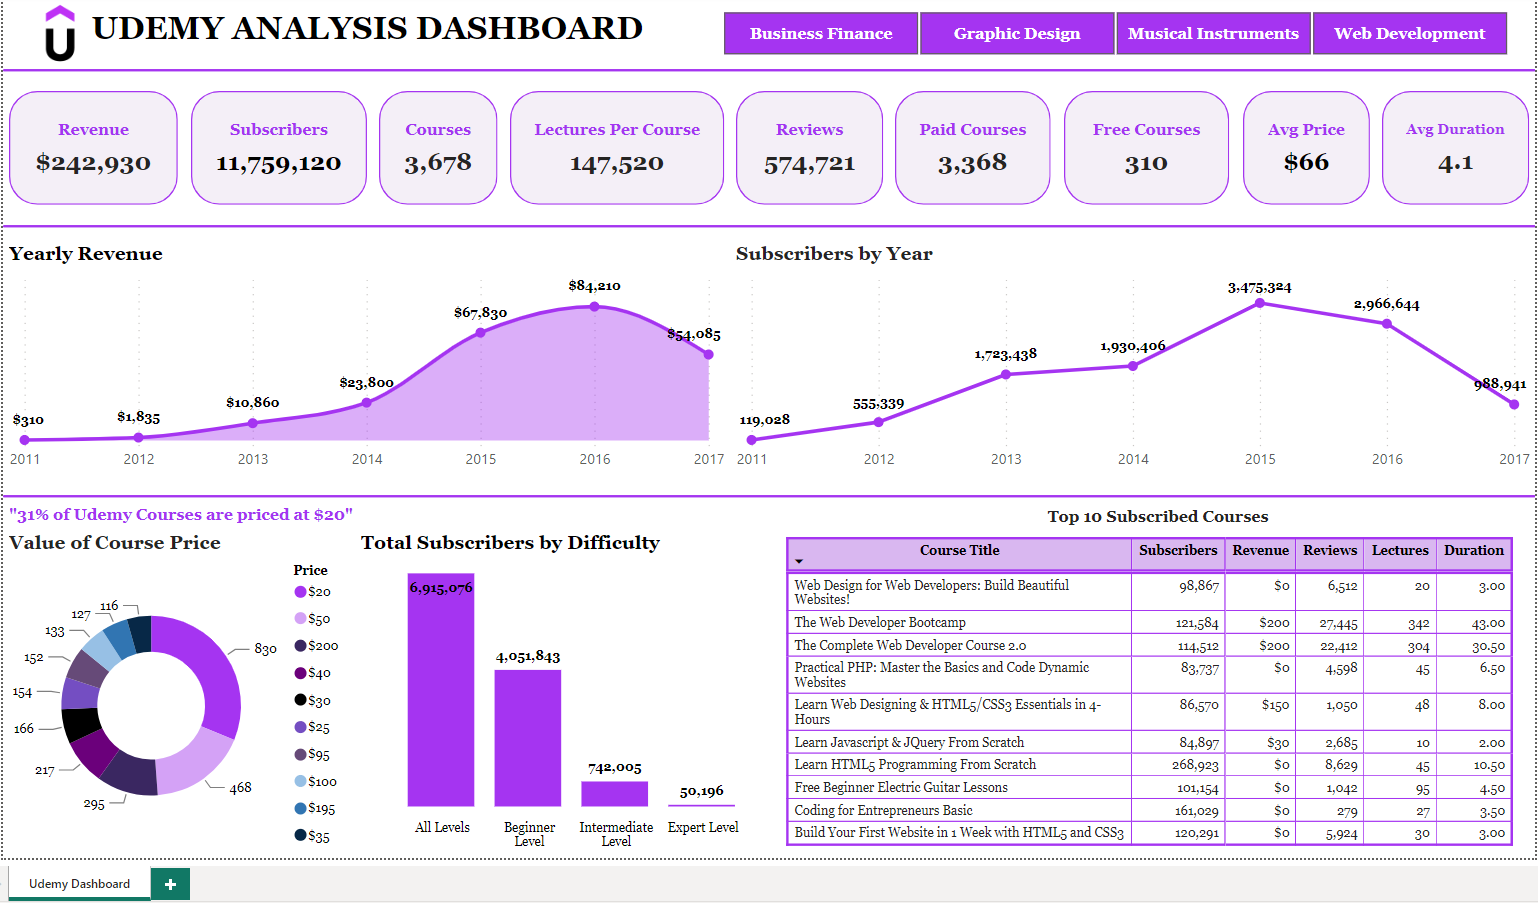Choose the Musical Instruments slicer
Screen dimensions: 1538x903
coord(1213,34)
